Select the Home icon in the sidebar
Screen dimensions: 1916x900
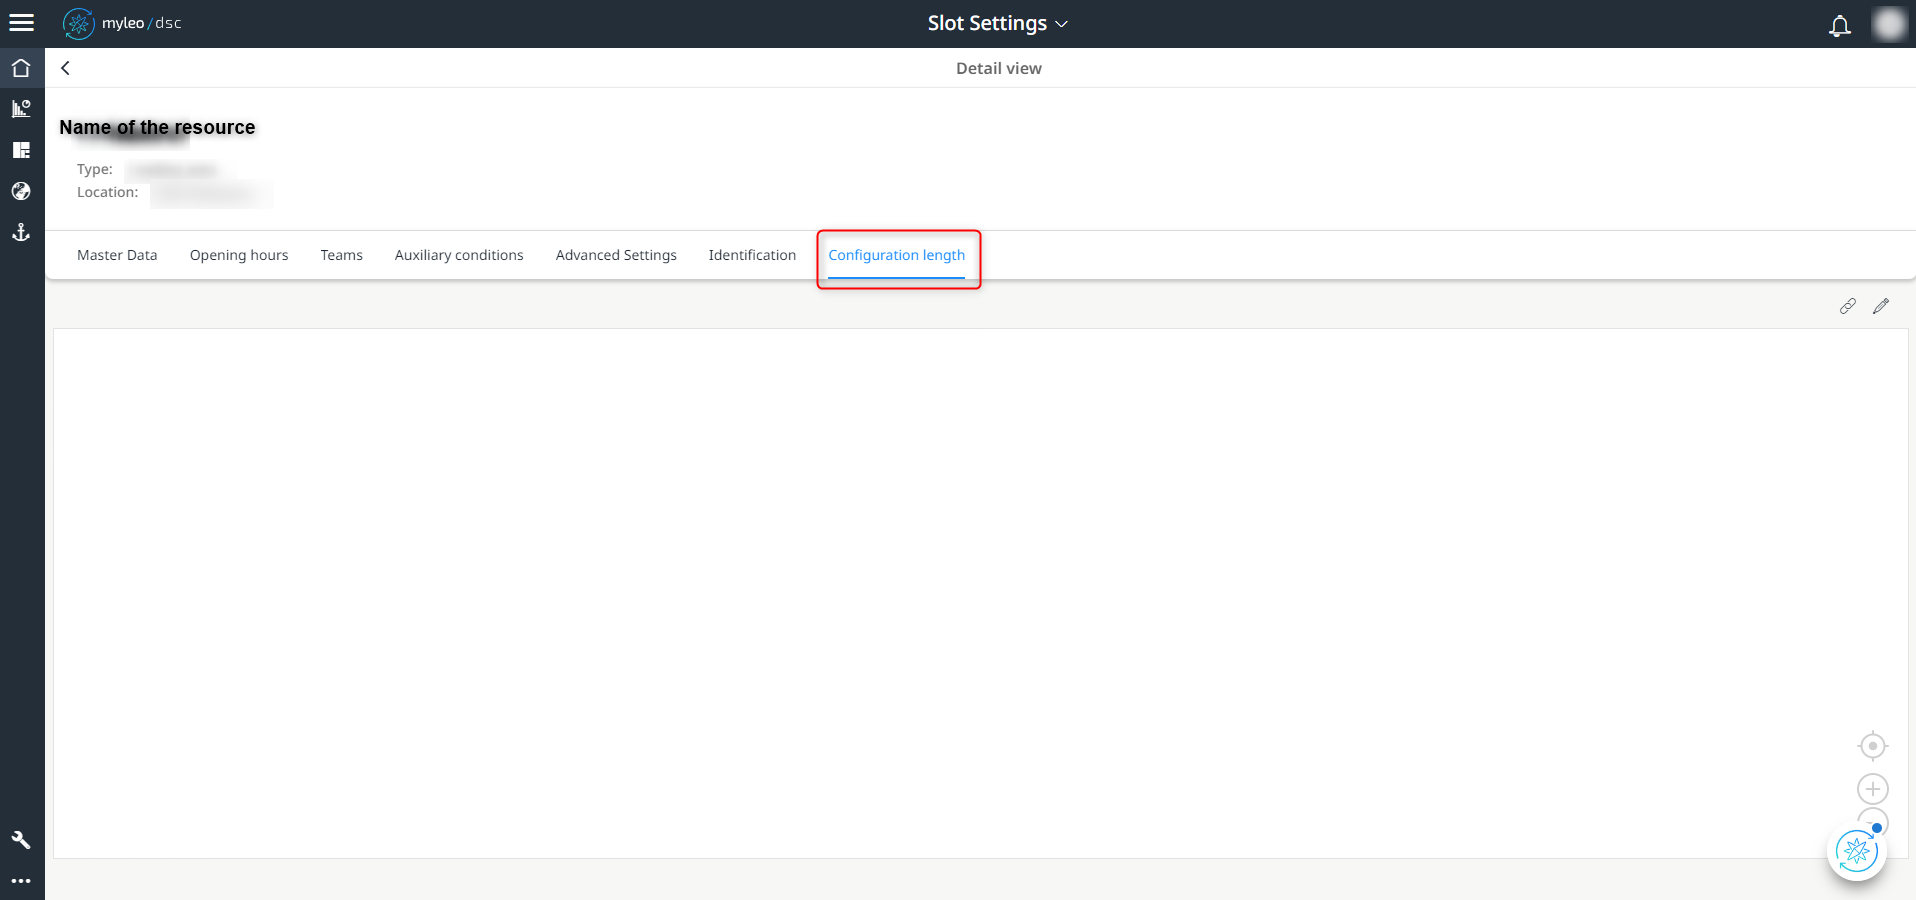[21, 67]
